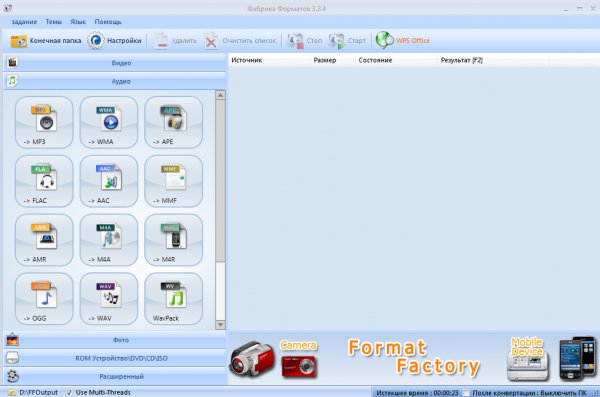The width and height of the screenshot is (600, 397).
Task: Sort by the Размер column header
Action: tap(333, 60)
